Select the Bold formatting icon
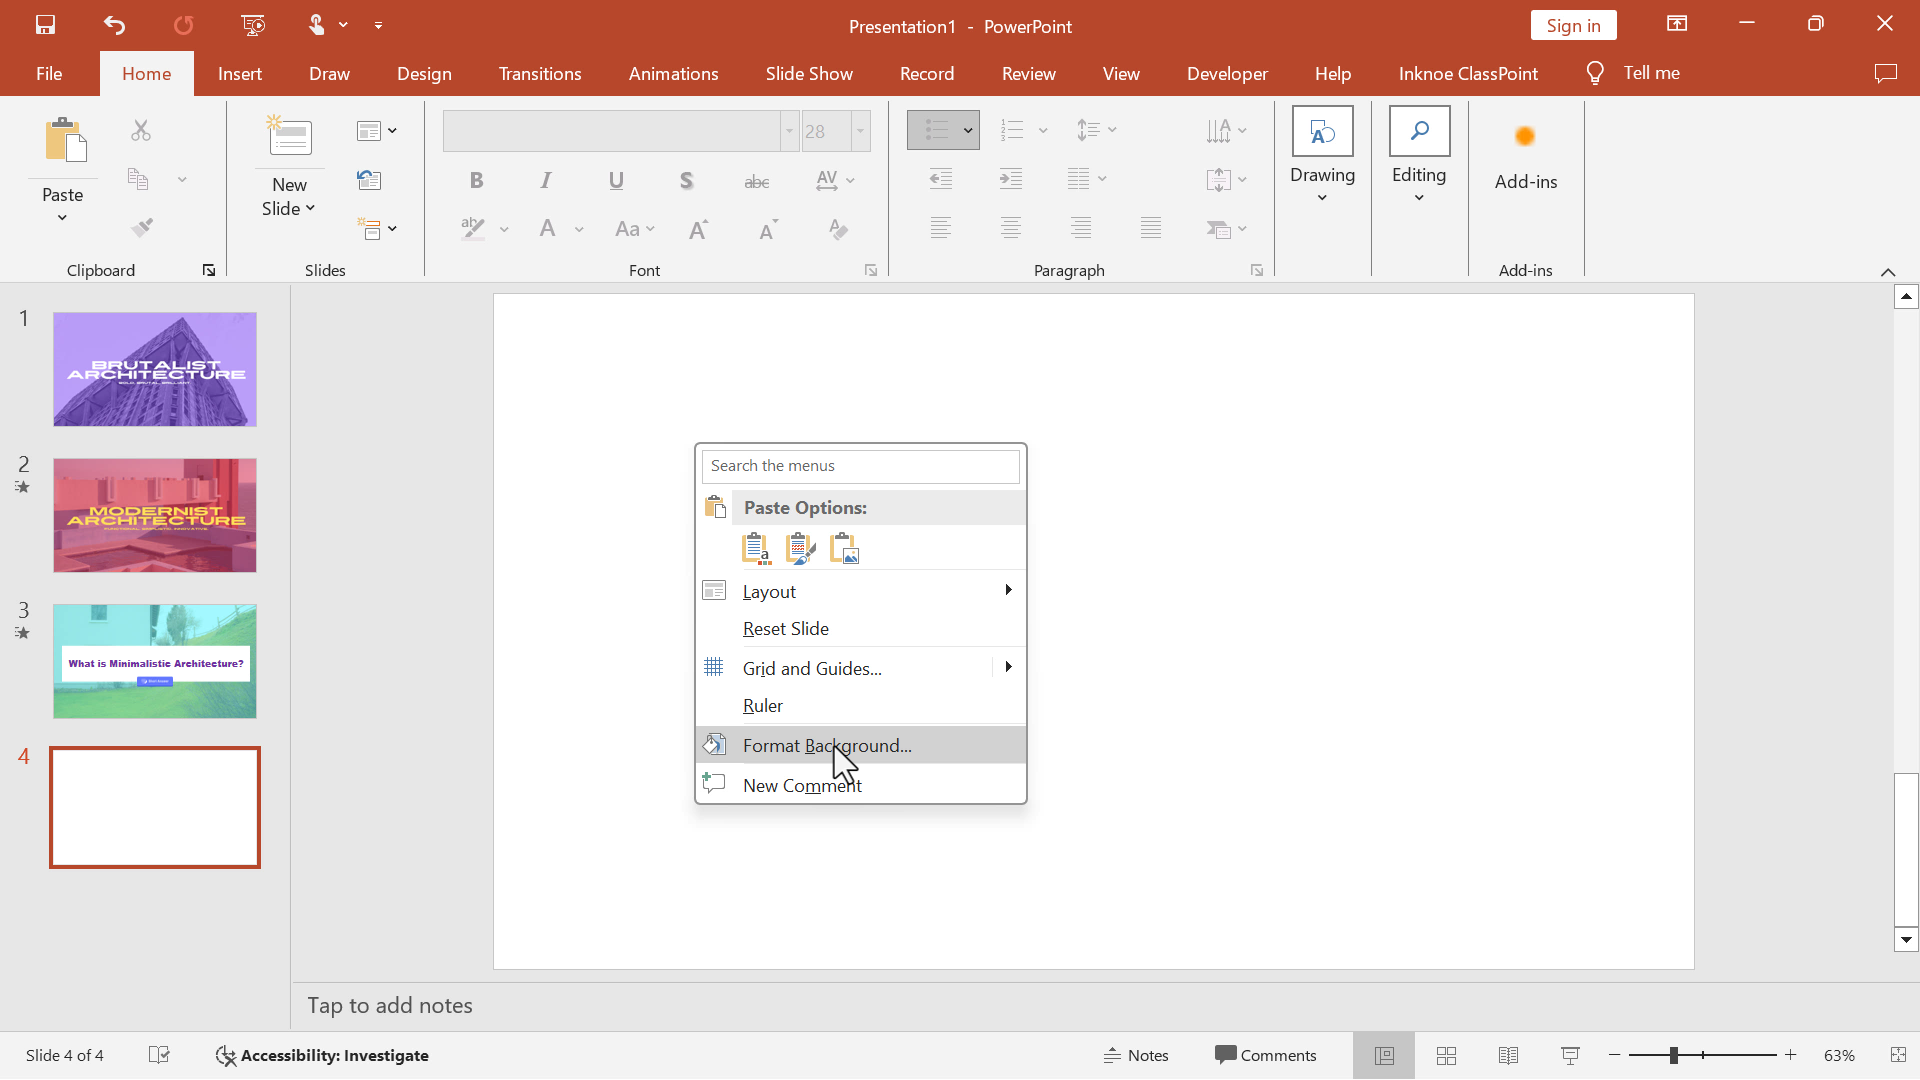The height and width of the screenshot is (1080, 1920). pos(476,179)
